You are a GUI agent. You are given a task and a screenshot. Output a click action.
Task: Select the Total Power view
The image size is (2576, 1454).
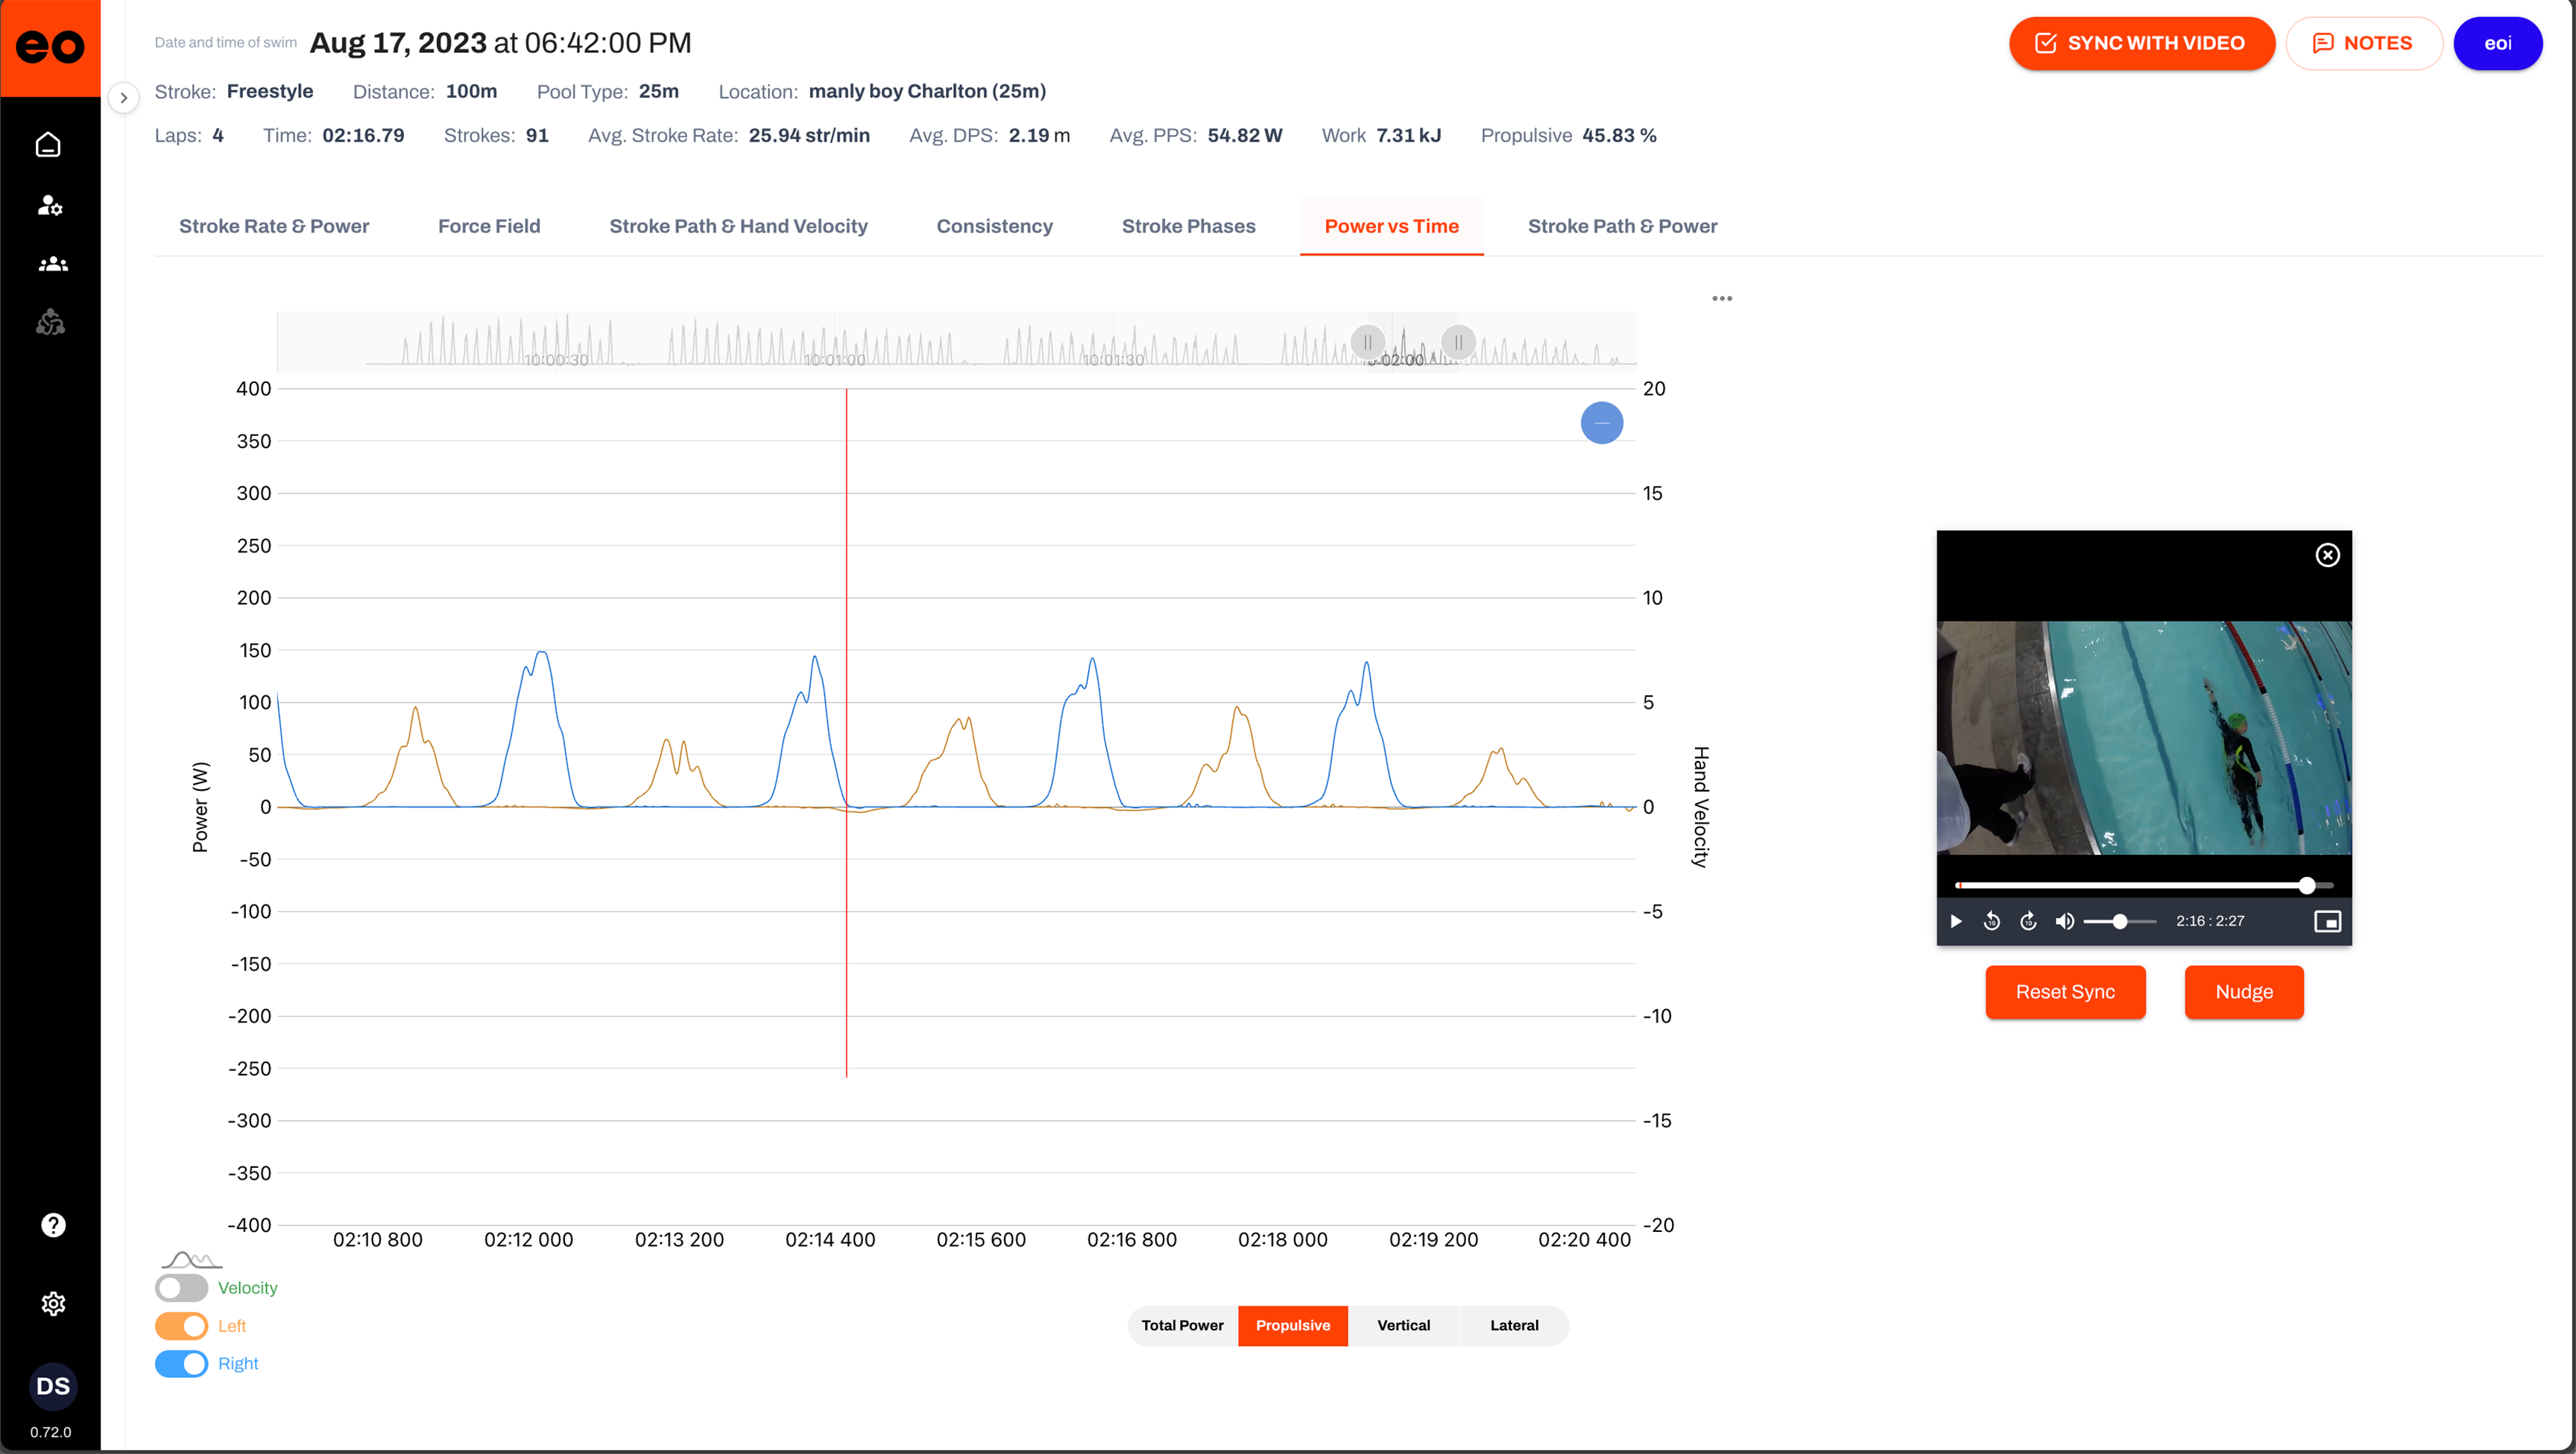pos(1182,1325)
